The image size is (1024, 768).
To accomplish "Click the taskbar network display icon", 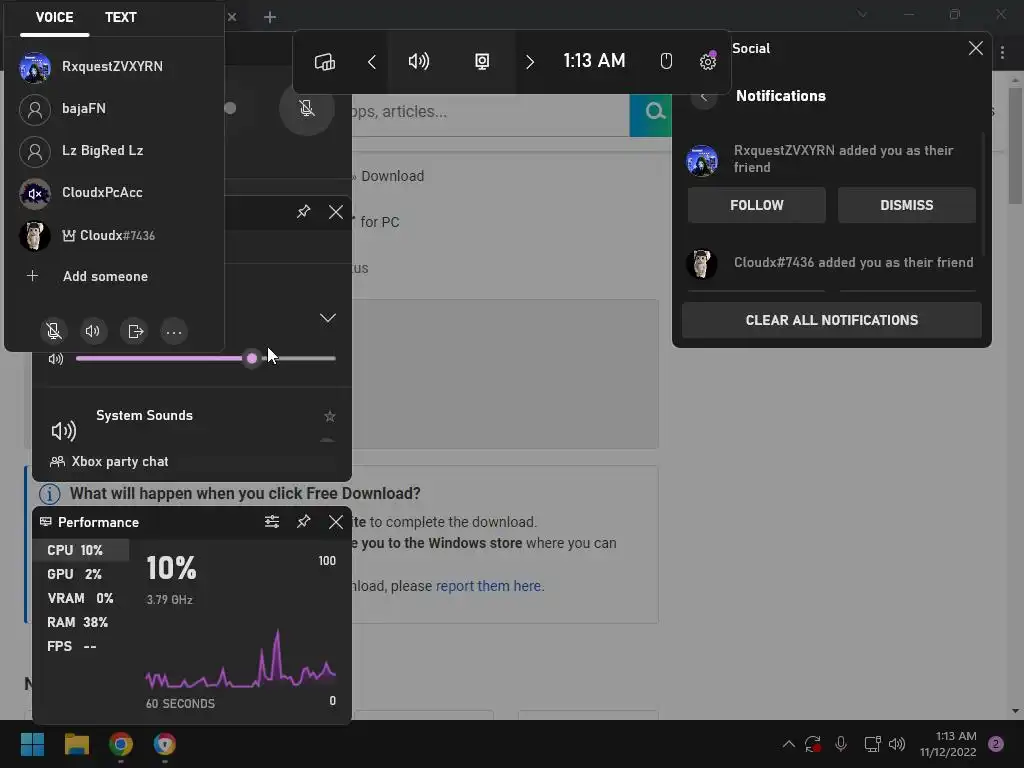I will tap(872, 744).
